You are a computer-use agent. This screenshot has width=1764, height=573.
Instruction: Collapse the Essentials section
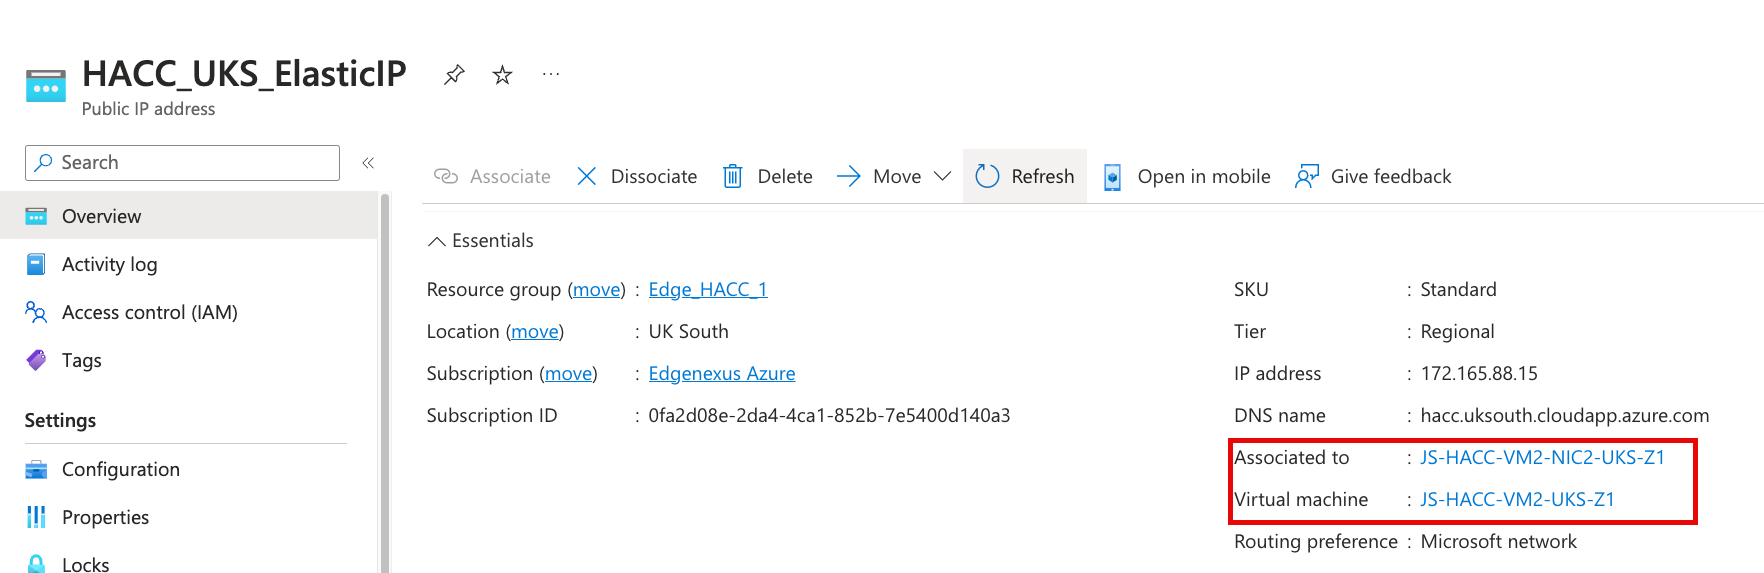click(x=480, y=241)
